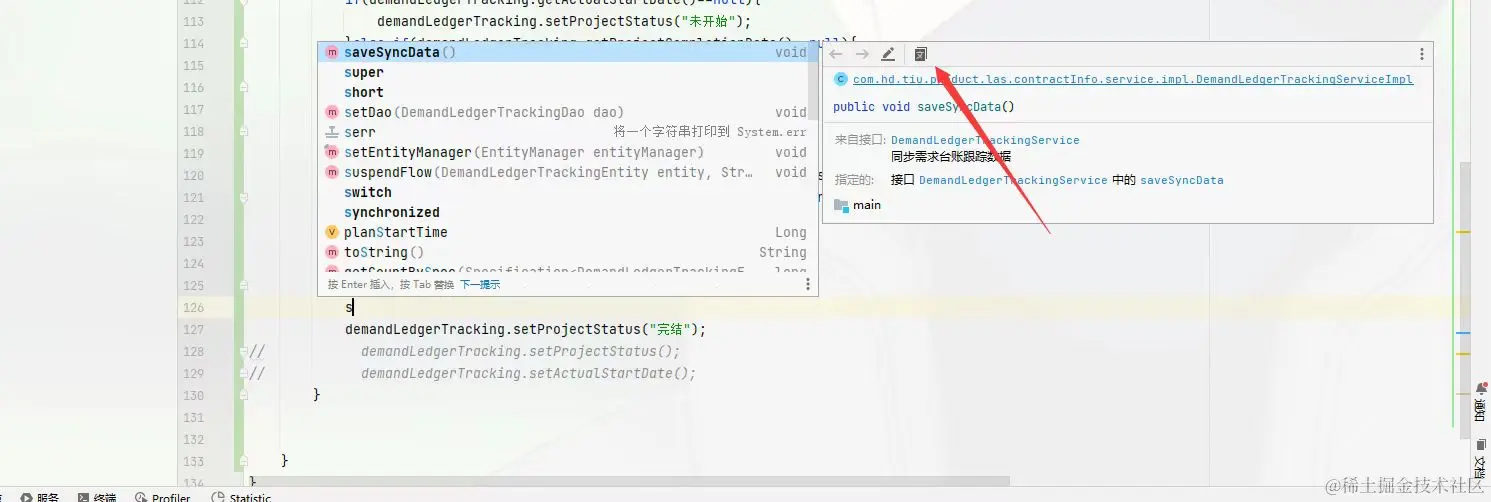Screen dimensions: 1491x502
Task: Click the main module folder icon
Action: click(x=841, y=205)
